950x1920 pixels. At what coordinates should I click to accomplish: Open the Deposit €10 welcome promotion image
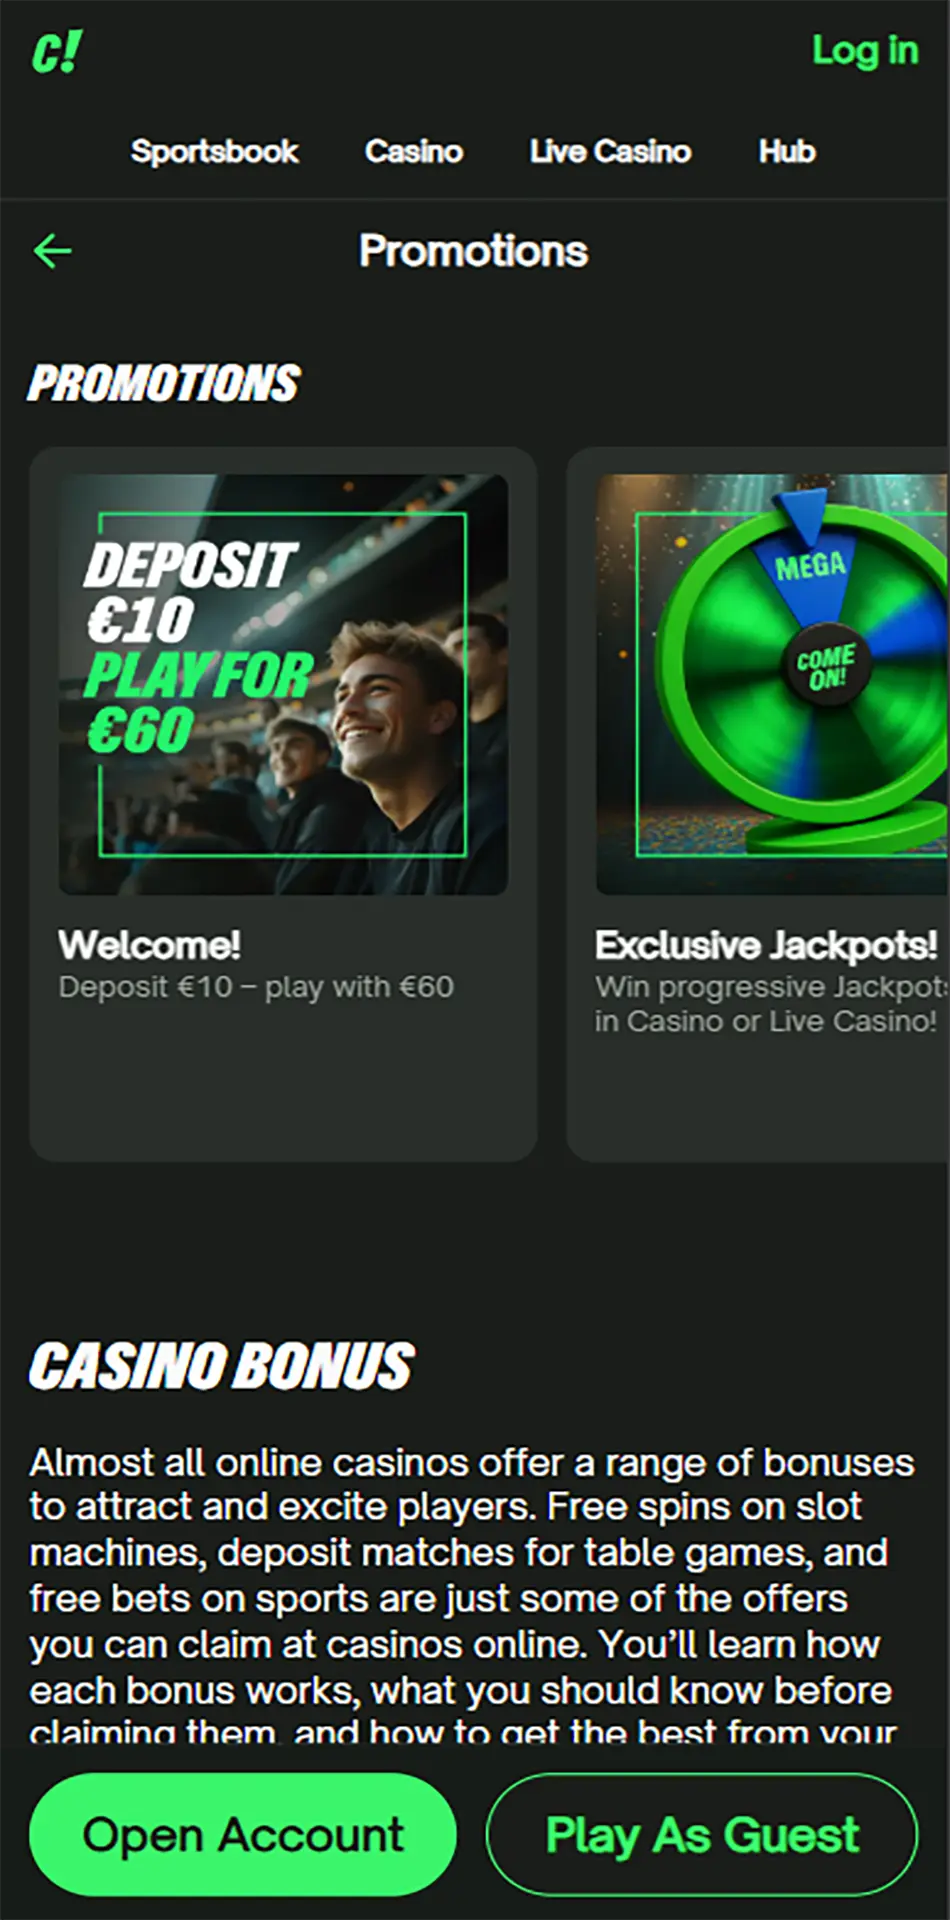point(283,685)
